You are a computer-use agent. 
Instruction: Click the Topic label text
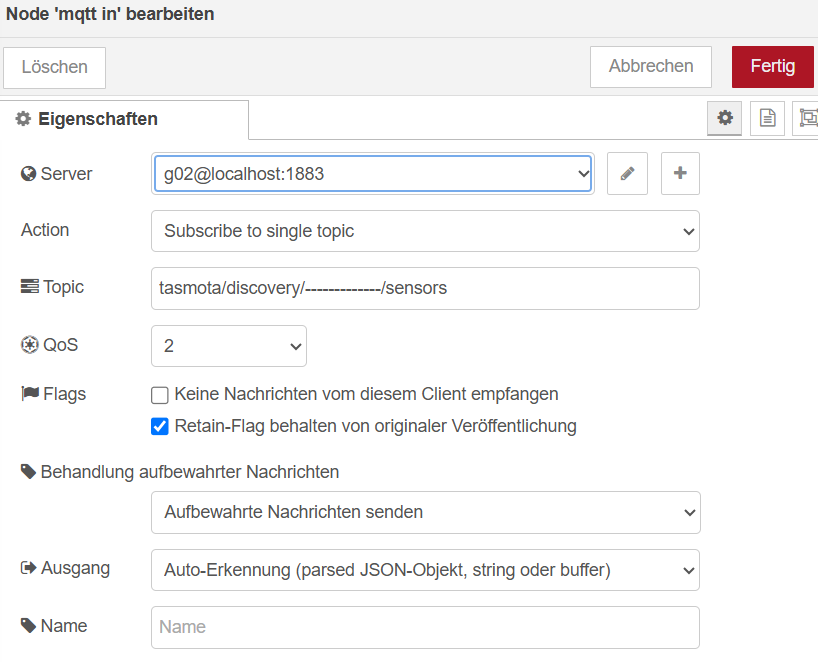63,287
